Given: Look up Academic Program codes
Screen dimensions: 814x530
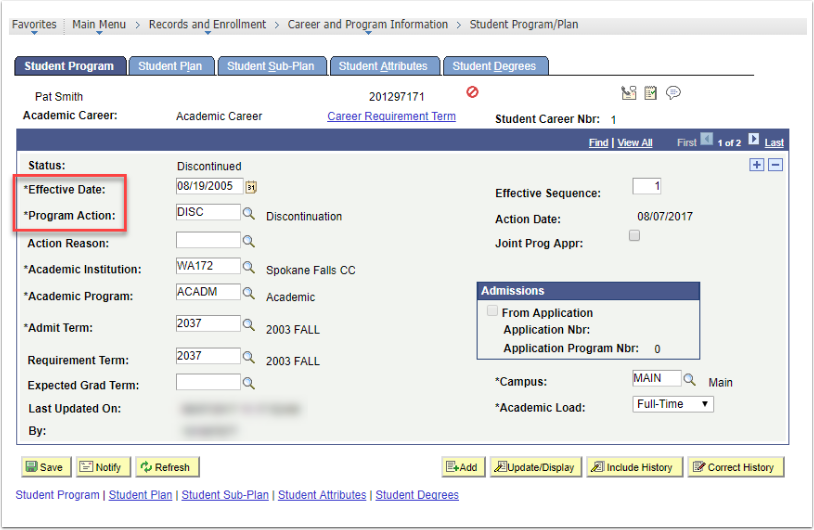Looking at the screenshot, I should coord(249,293).
